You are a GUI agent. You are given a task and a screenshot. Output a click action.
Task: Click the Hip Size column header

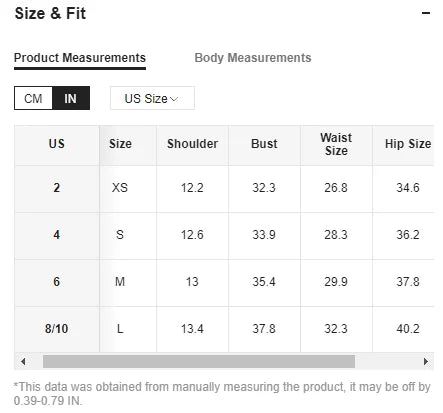click(408, 144)
